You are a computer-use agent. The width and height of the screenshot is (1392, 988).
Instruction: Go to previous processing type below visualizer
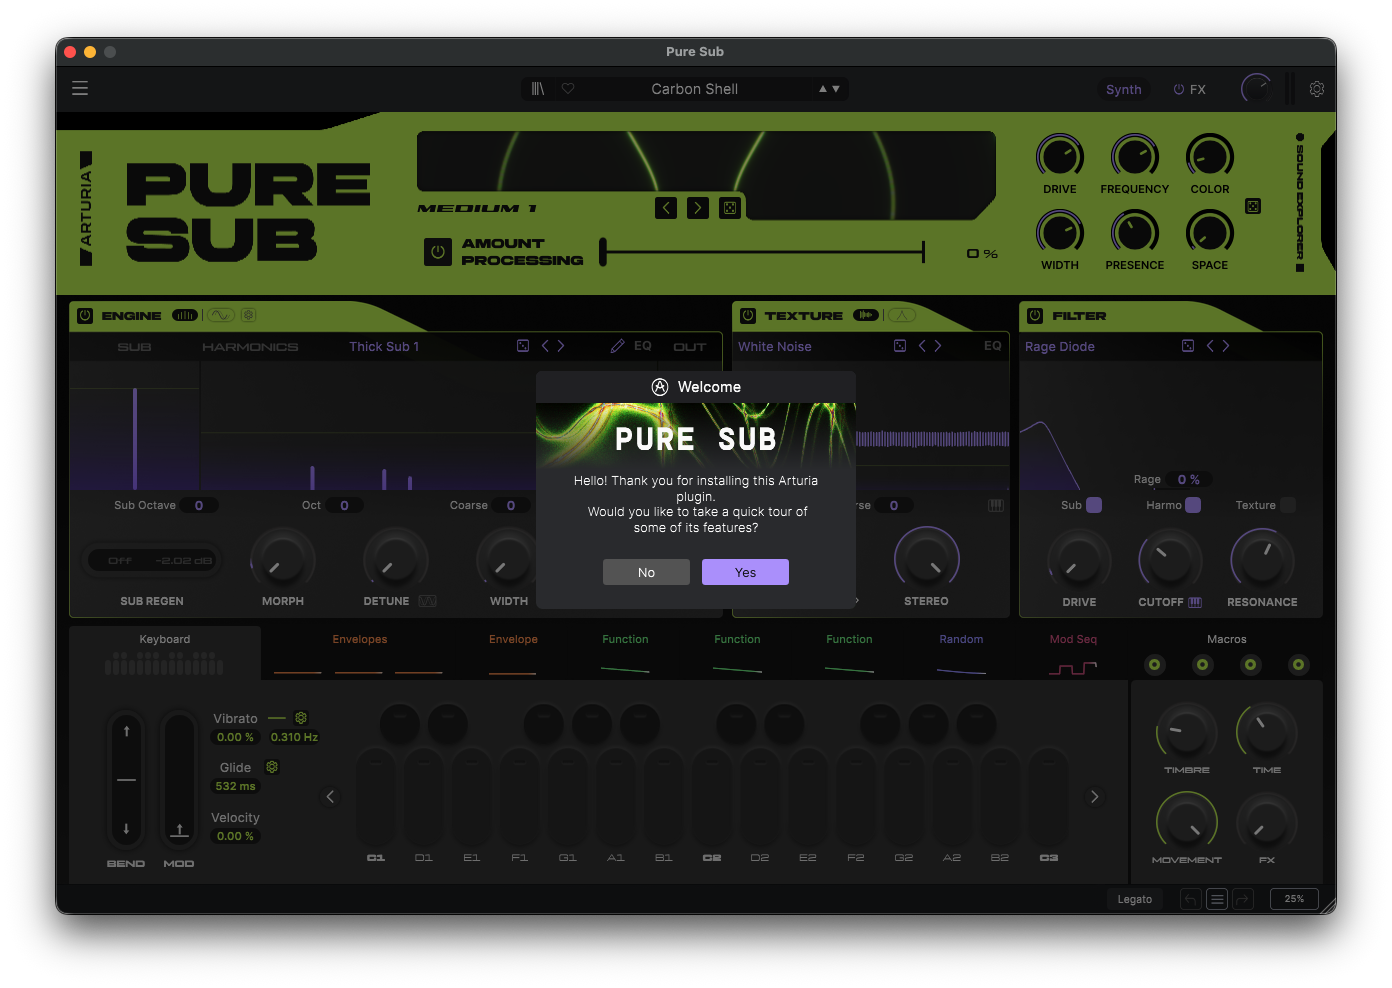coord(666,208)
